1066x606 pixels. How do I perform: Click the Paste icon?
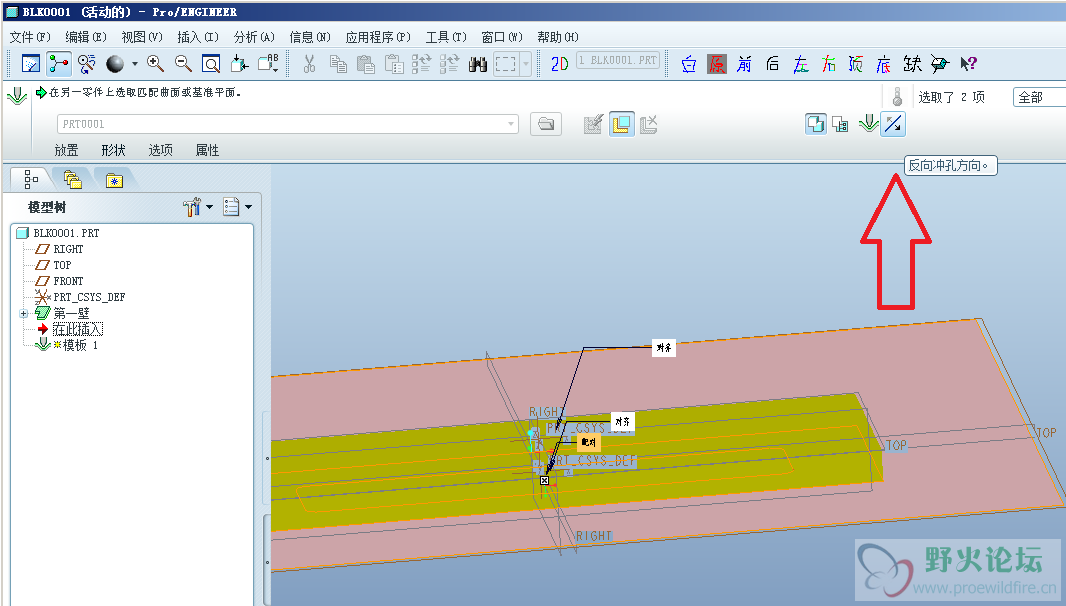click(x=366, y=64)
